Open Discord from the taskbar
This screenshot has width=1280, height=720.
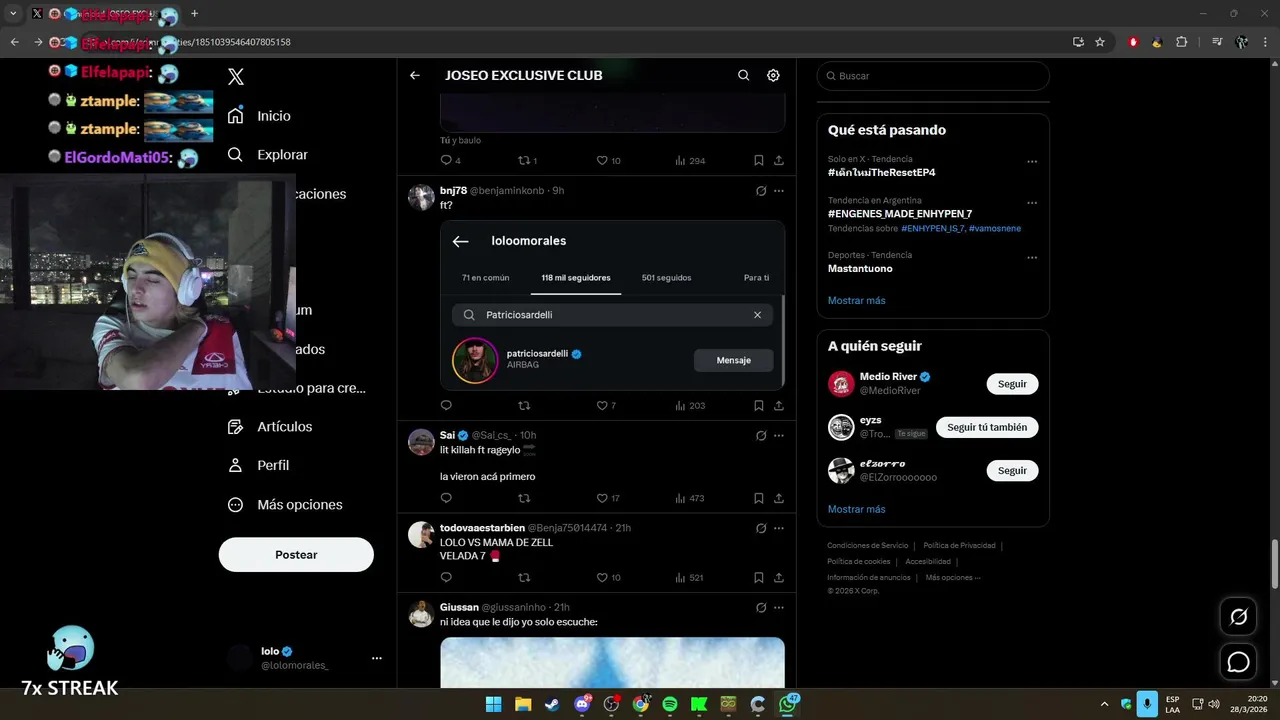click(582, 704)
